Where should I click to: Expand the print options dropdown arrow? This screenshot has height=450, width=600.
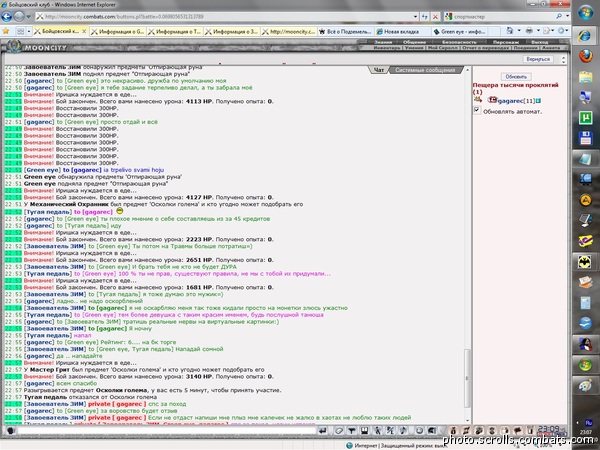pos(538,31)
